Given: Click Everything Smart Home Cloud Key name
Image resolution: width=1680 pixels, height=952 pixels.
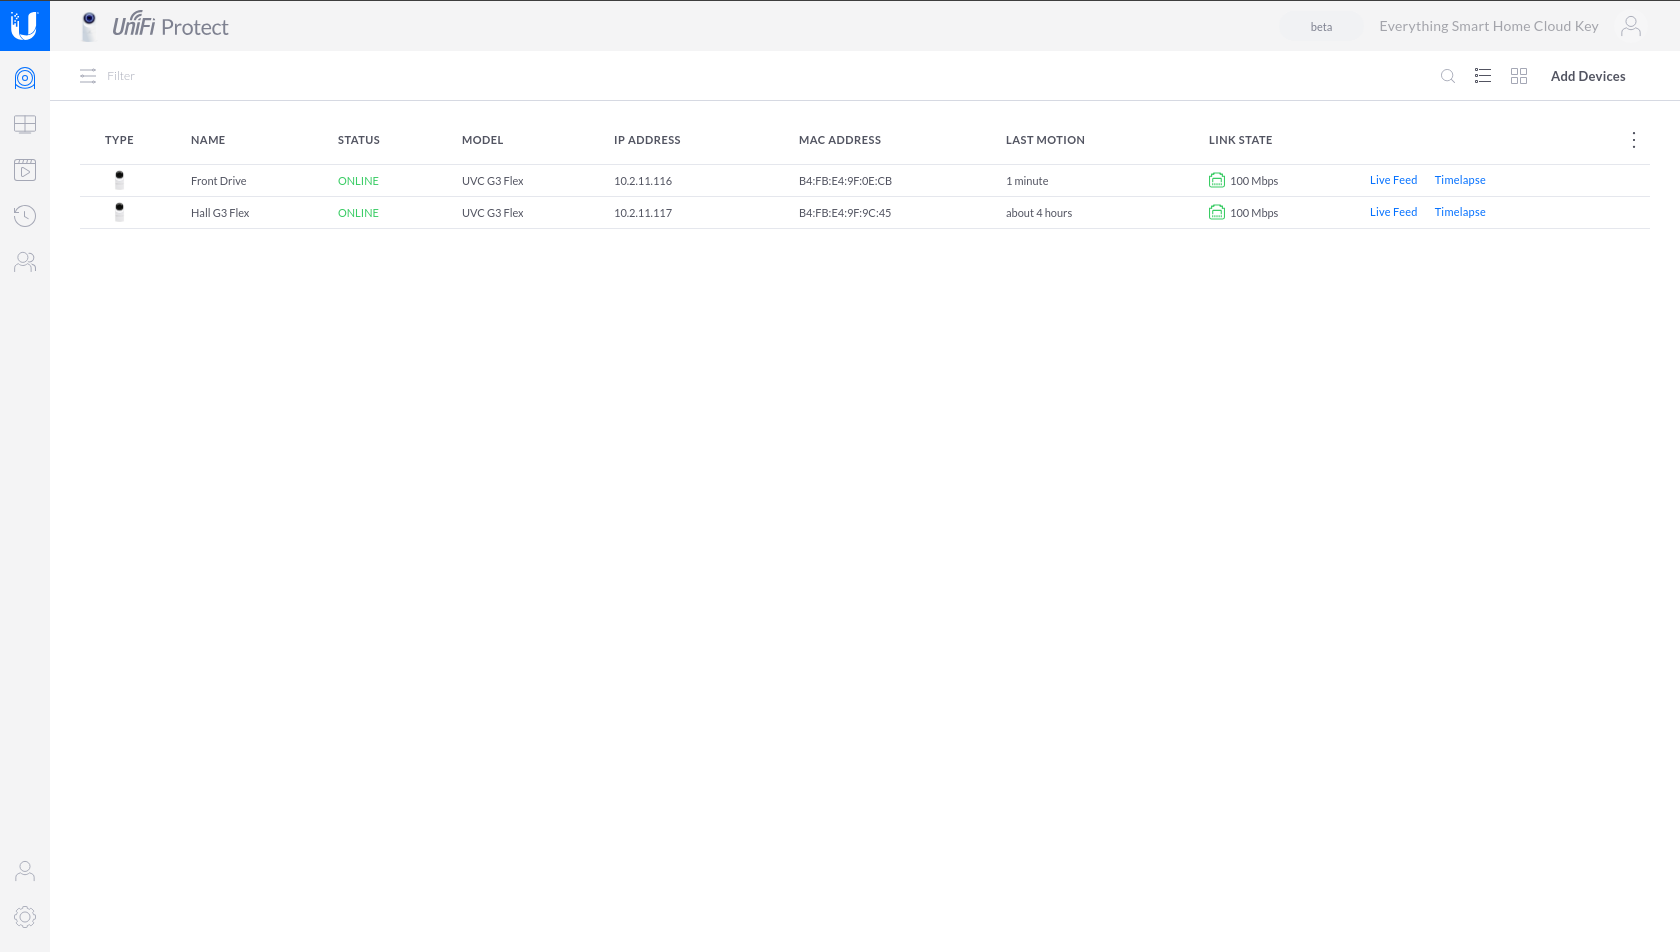Looking at the screenshot, I should click(1489, 26).
